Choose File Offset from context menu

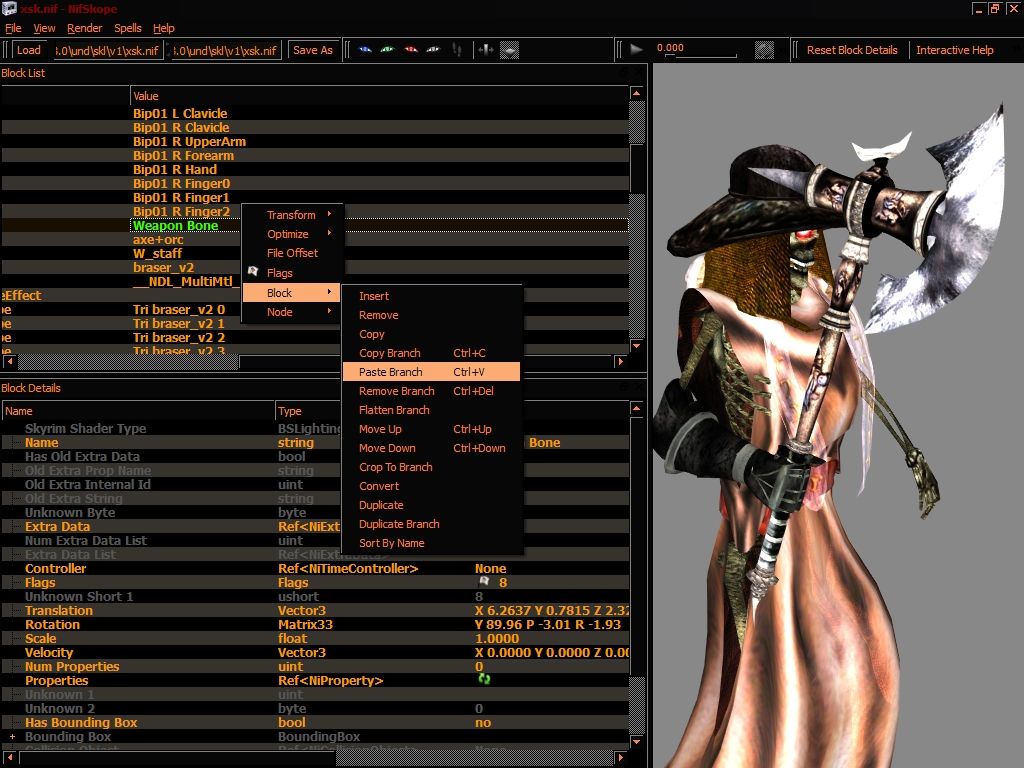pos(293,253)
